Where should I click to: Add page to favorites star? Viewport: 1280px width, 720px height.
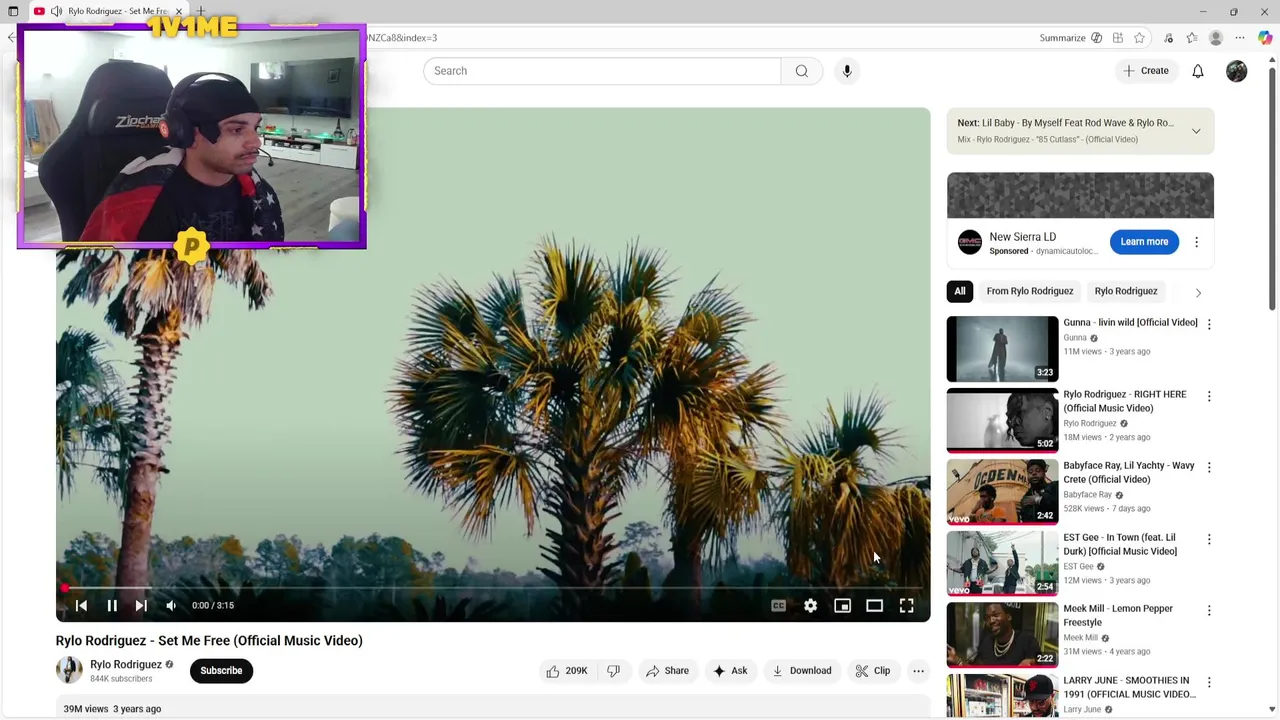pyautogui.click(x=1139, y=38)
